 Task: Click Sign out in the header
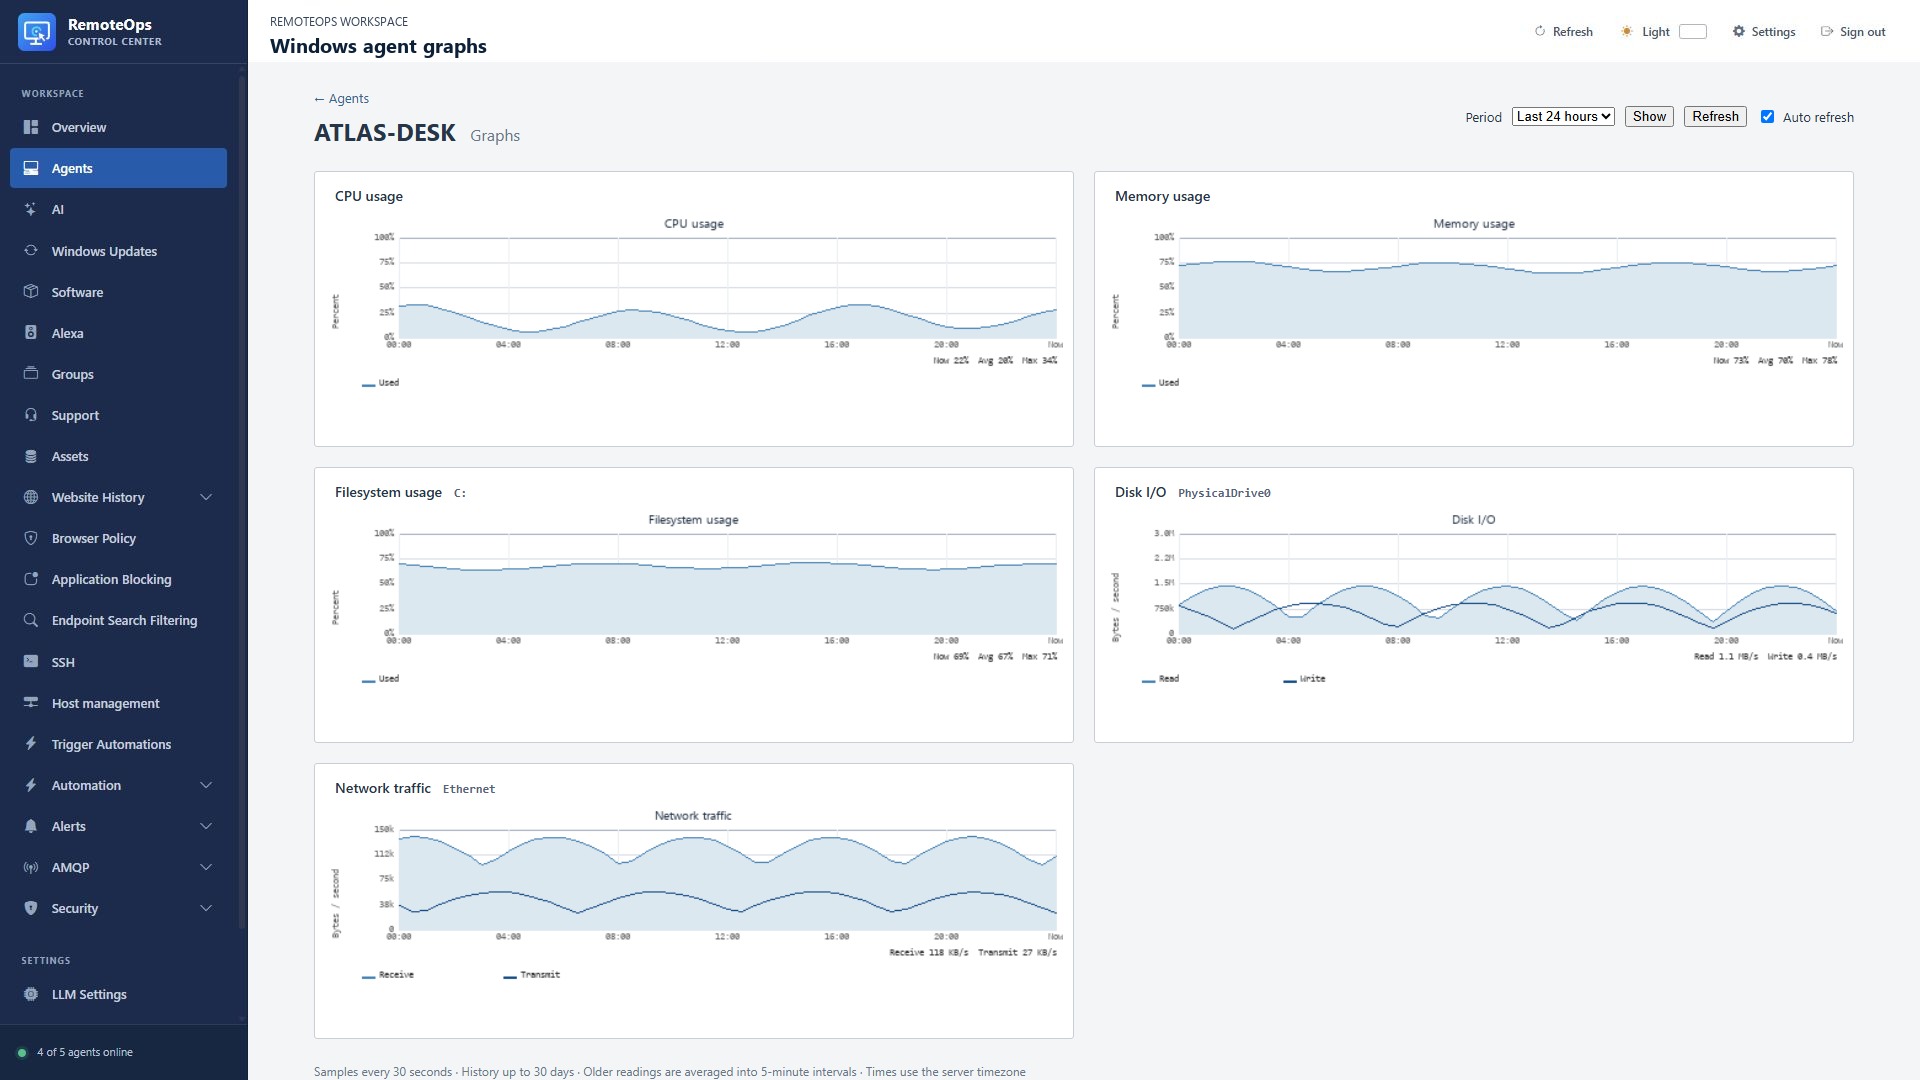1853,32
